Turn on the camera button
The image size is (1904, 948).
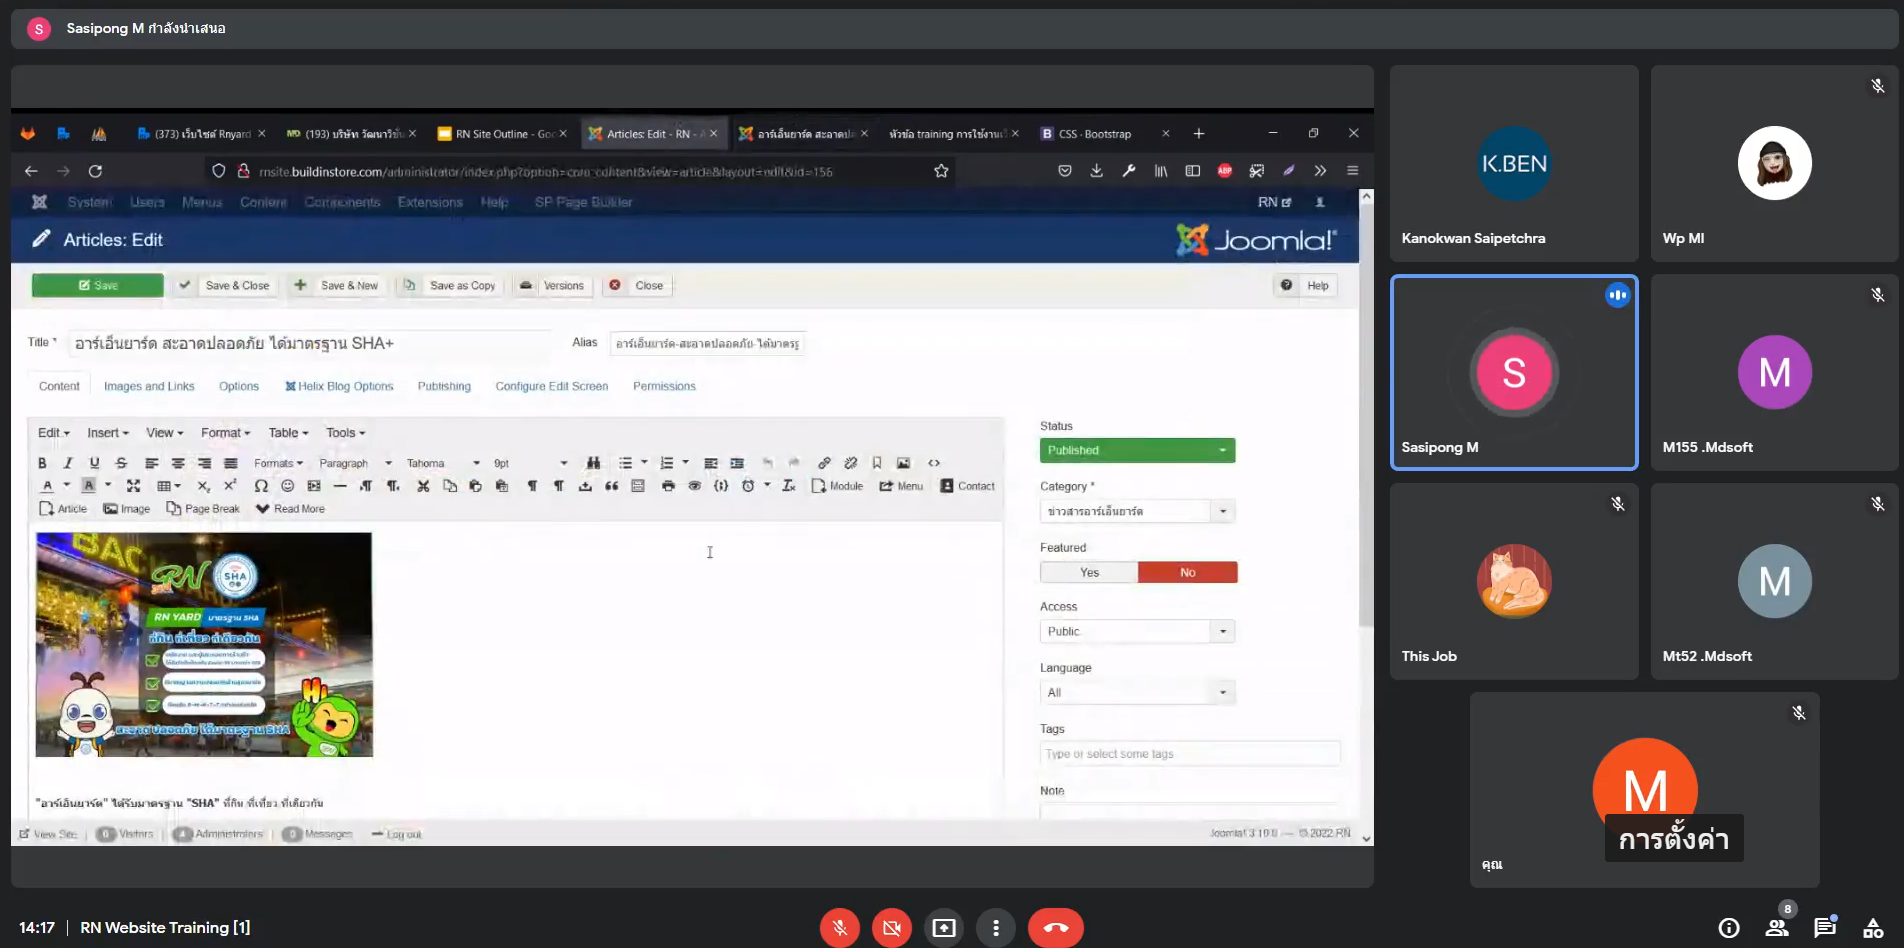click(x=892, y=928)
